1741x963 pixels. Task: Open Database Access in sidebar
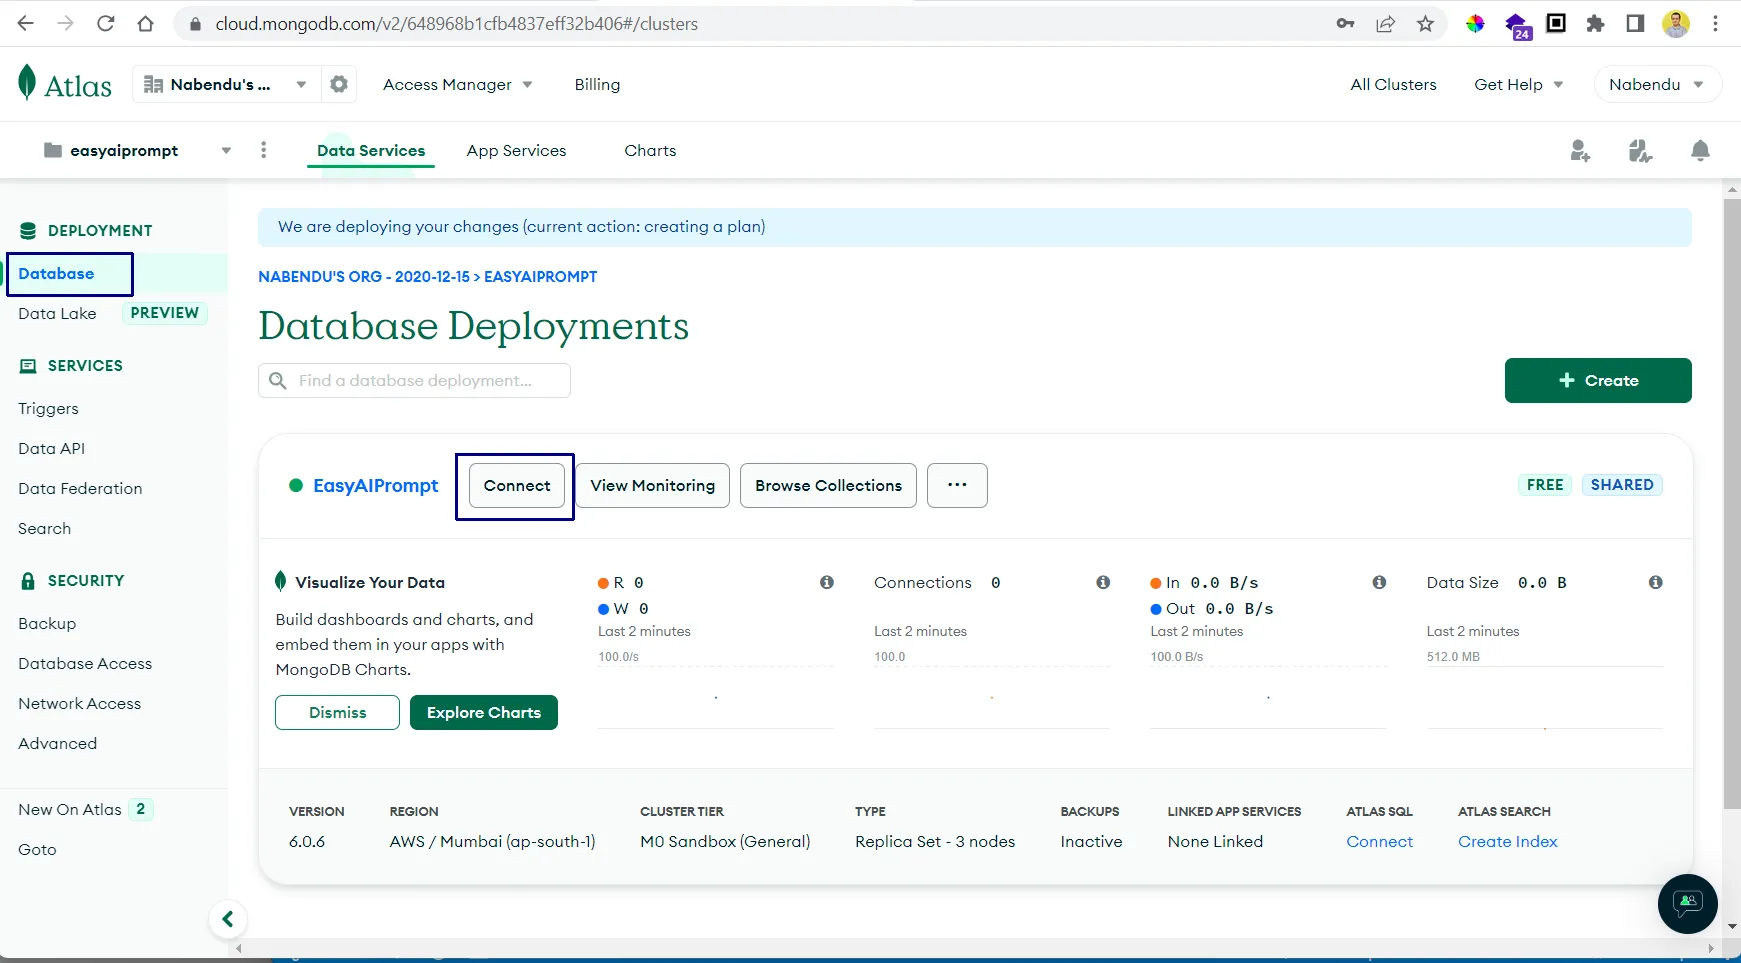[x=85, y=663]
